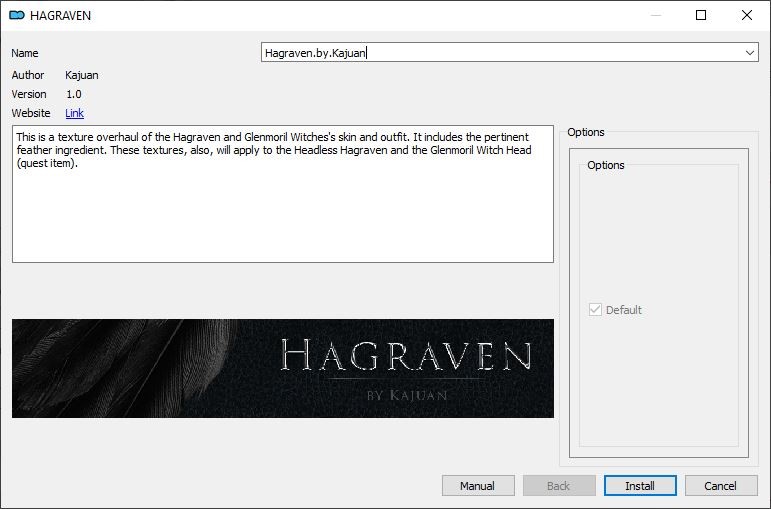Click the Hagraven banner image
771x509 pixels.
click(x=283, y=368)
